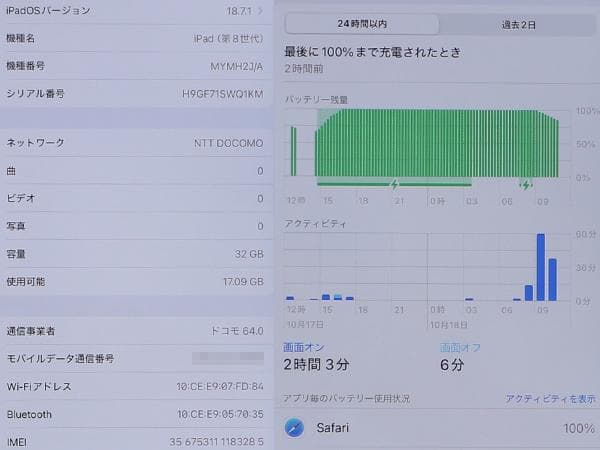Viewport: 600px width, 450px height.
Task: Select the model number MYMH2J/A value
Action: tap(236, 67)
